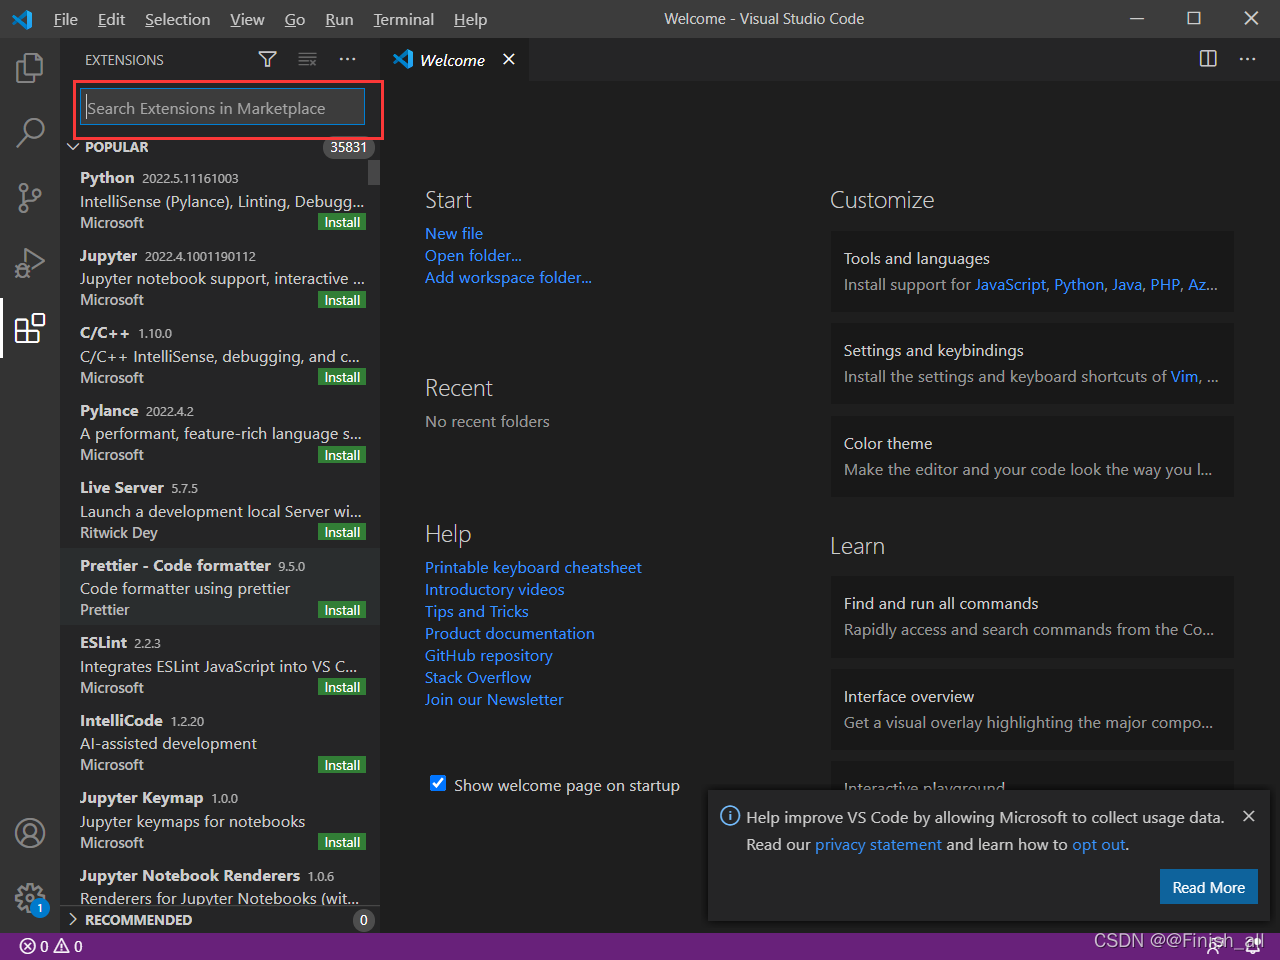Open the Selection menu
Image resolution: width=1280 pixels, height=960 pixels.
[x=177, y=19]
